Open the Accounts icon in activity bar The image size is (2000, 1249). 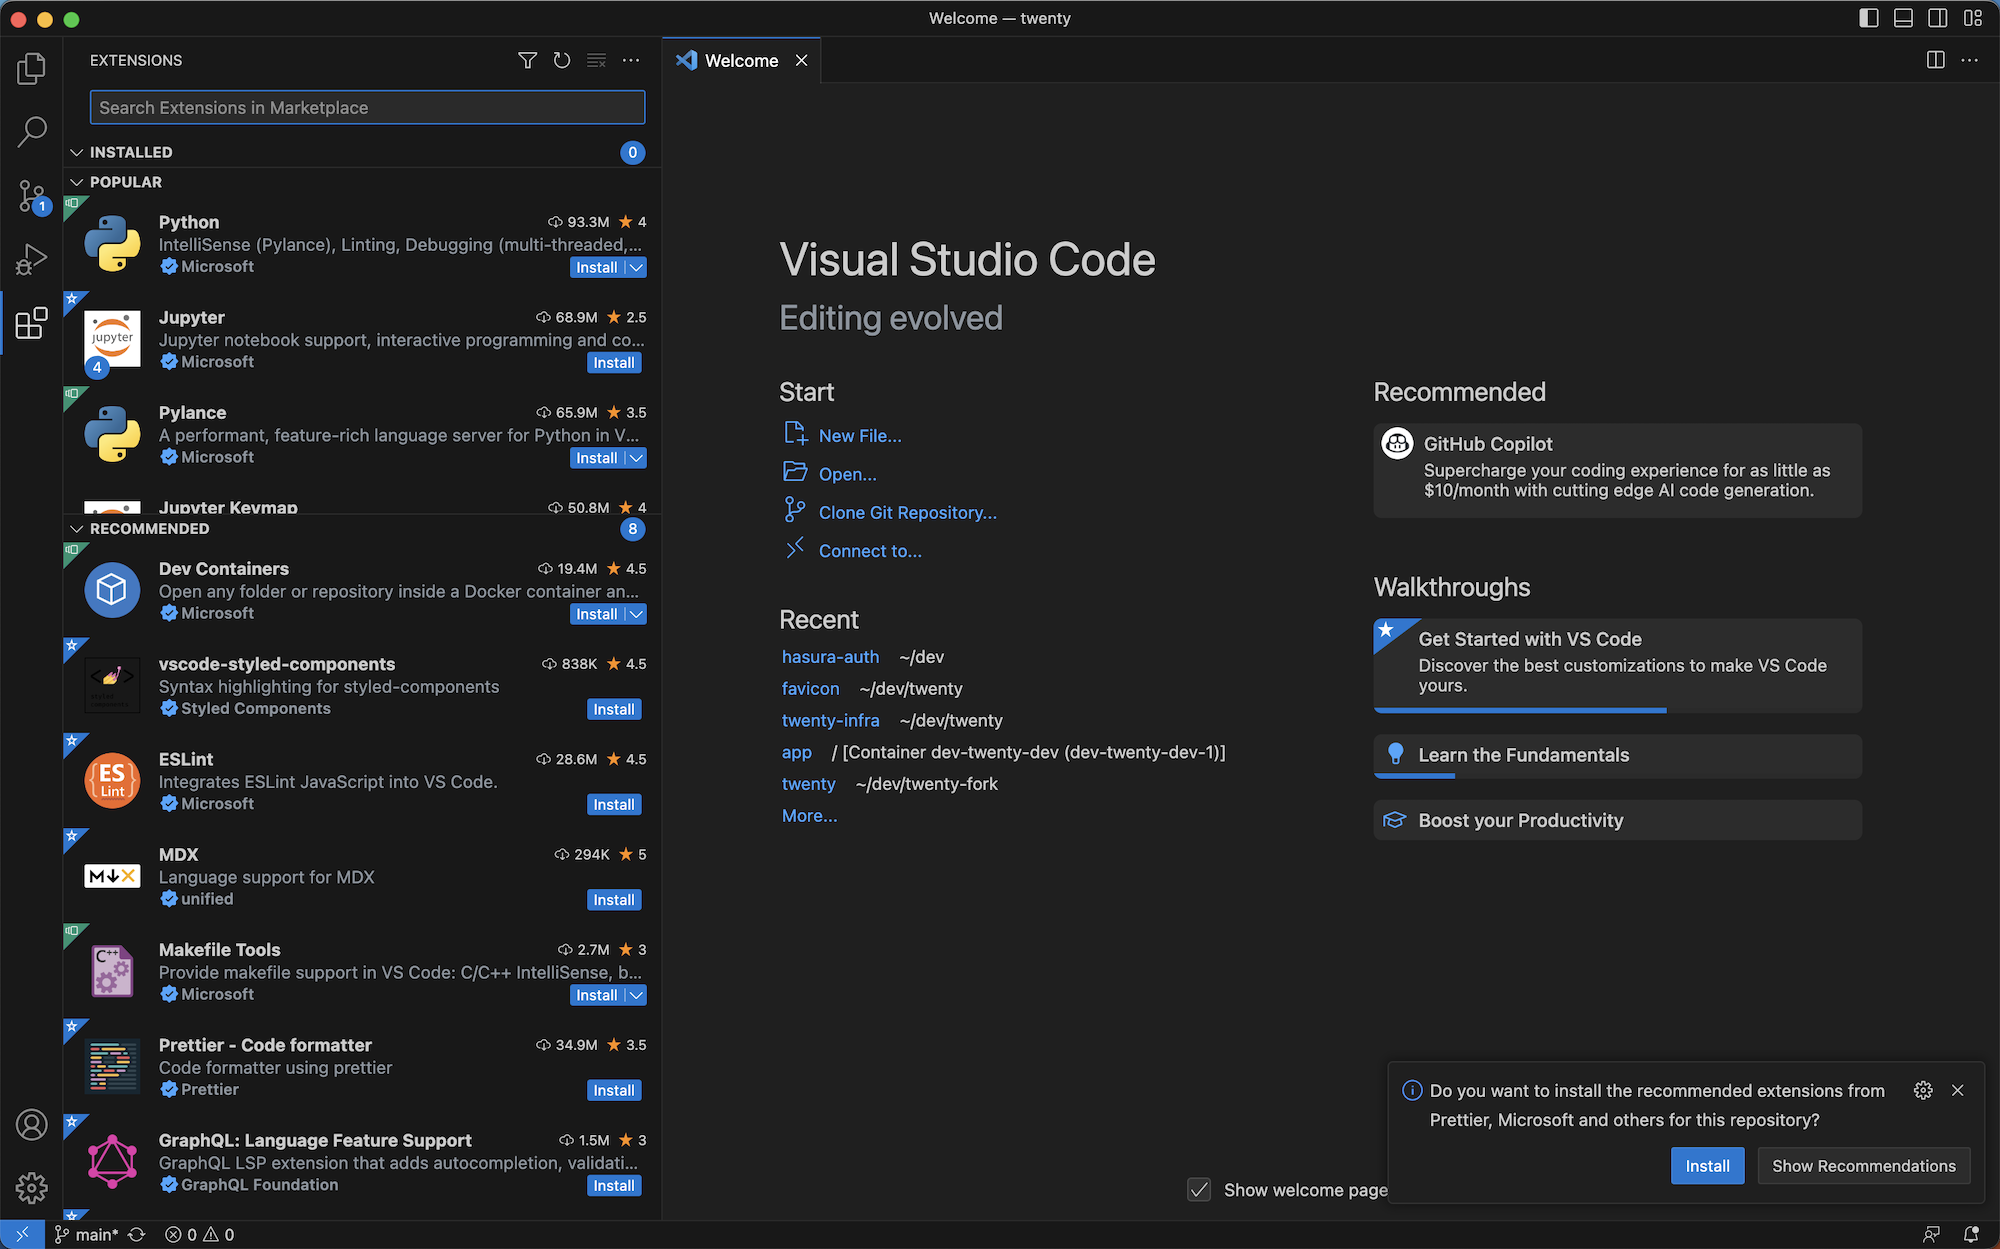[31, 1124]
